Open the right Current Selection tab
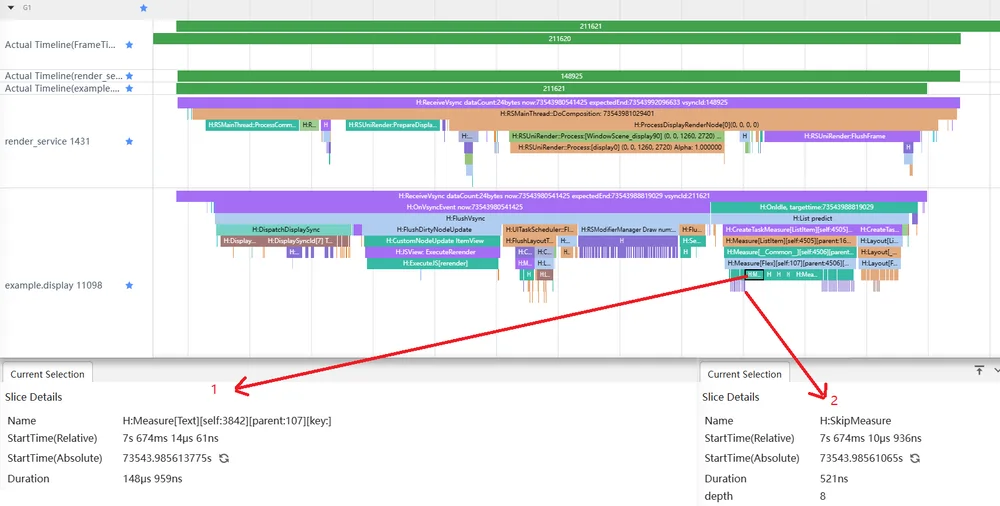1000x506 pixels. pyautogui.click(x=744, y=374)
